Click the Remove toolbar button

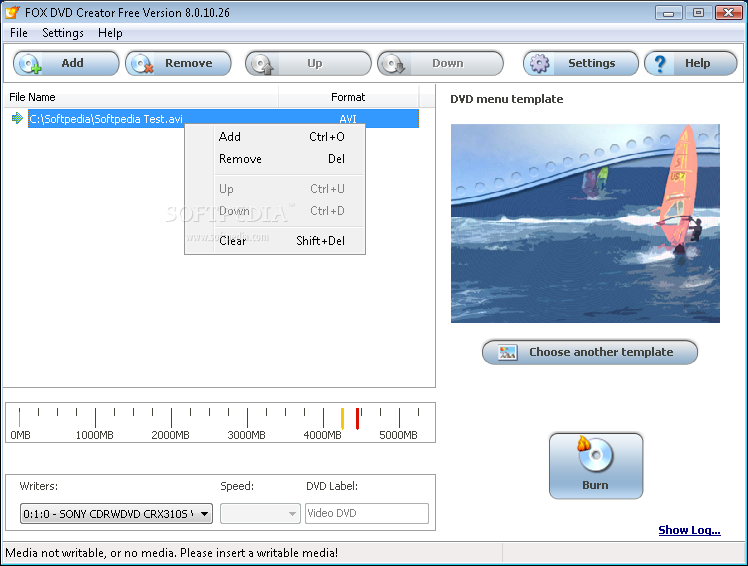tap(178, 63)
